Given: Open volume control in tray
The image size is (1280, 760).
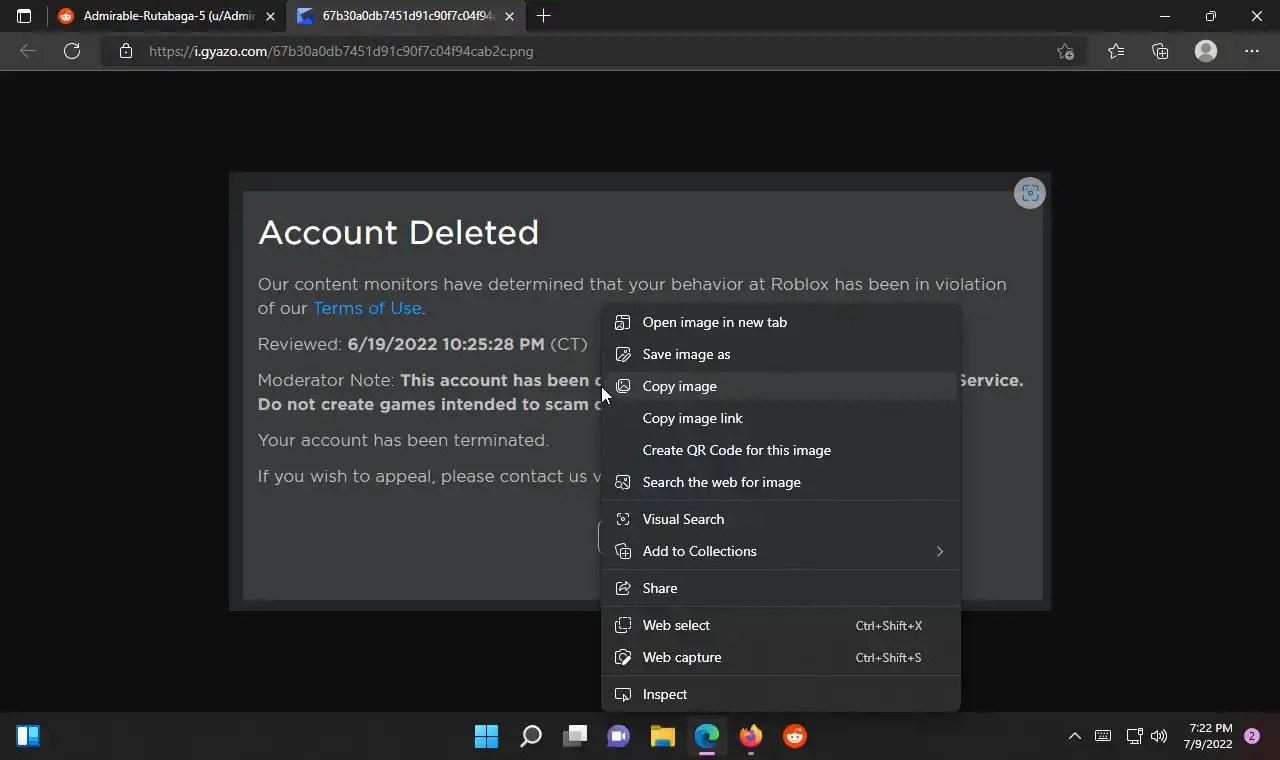Looking at the screenshot, I should pyautogui.click(x=1159, y=736).
